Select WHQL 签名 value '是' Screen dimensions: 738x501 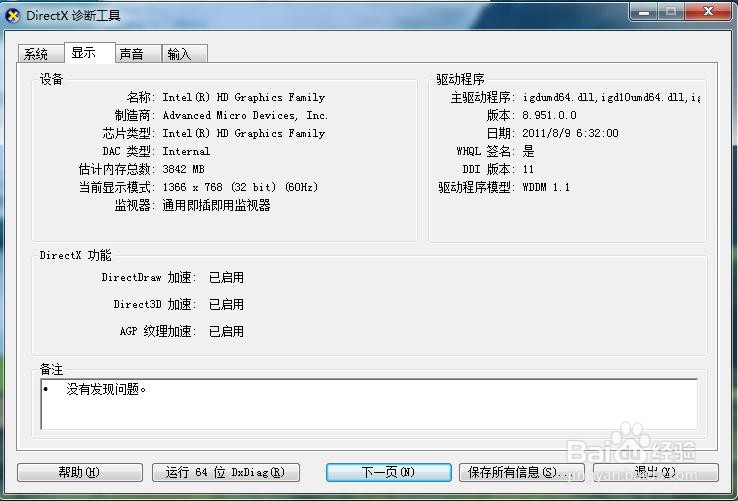(528, 151)
